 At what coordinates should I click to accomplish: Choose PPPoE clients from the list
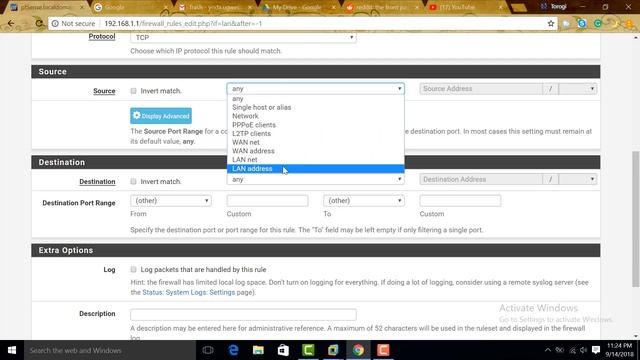coord(316,125)
